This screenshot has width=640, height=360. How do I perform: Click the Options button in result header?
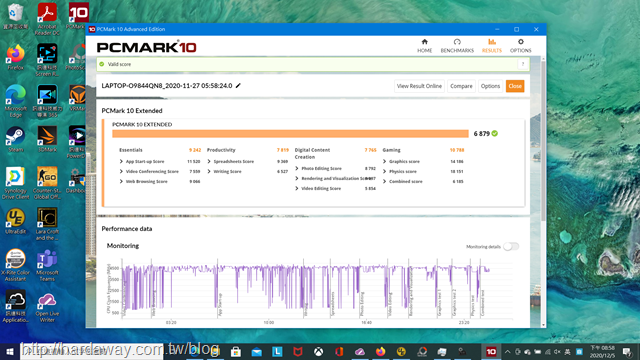490,86
